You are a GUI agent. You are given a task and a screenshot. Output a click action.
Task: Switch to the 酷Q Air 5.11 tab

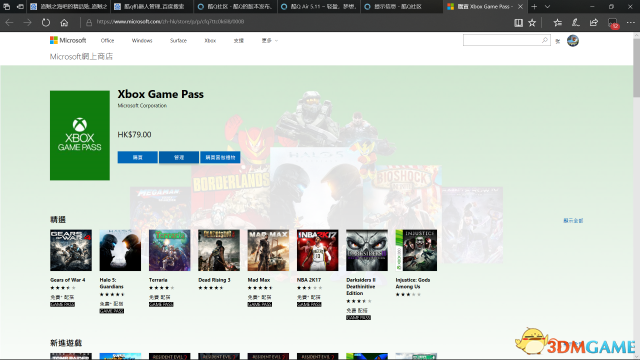click(x=319, y=7)
